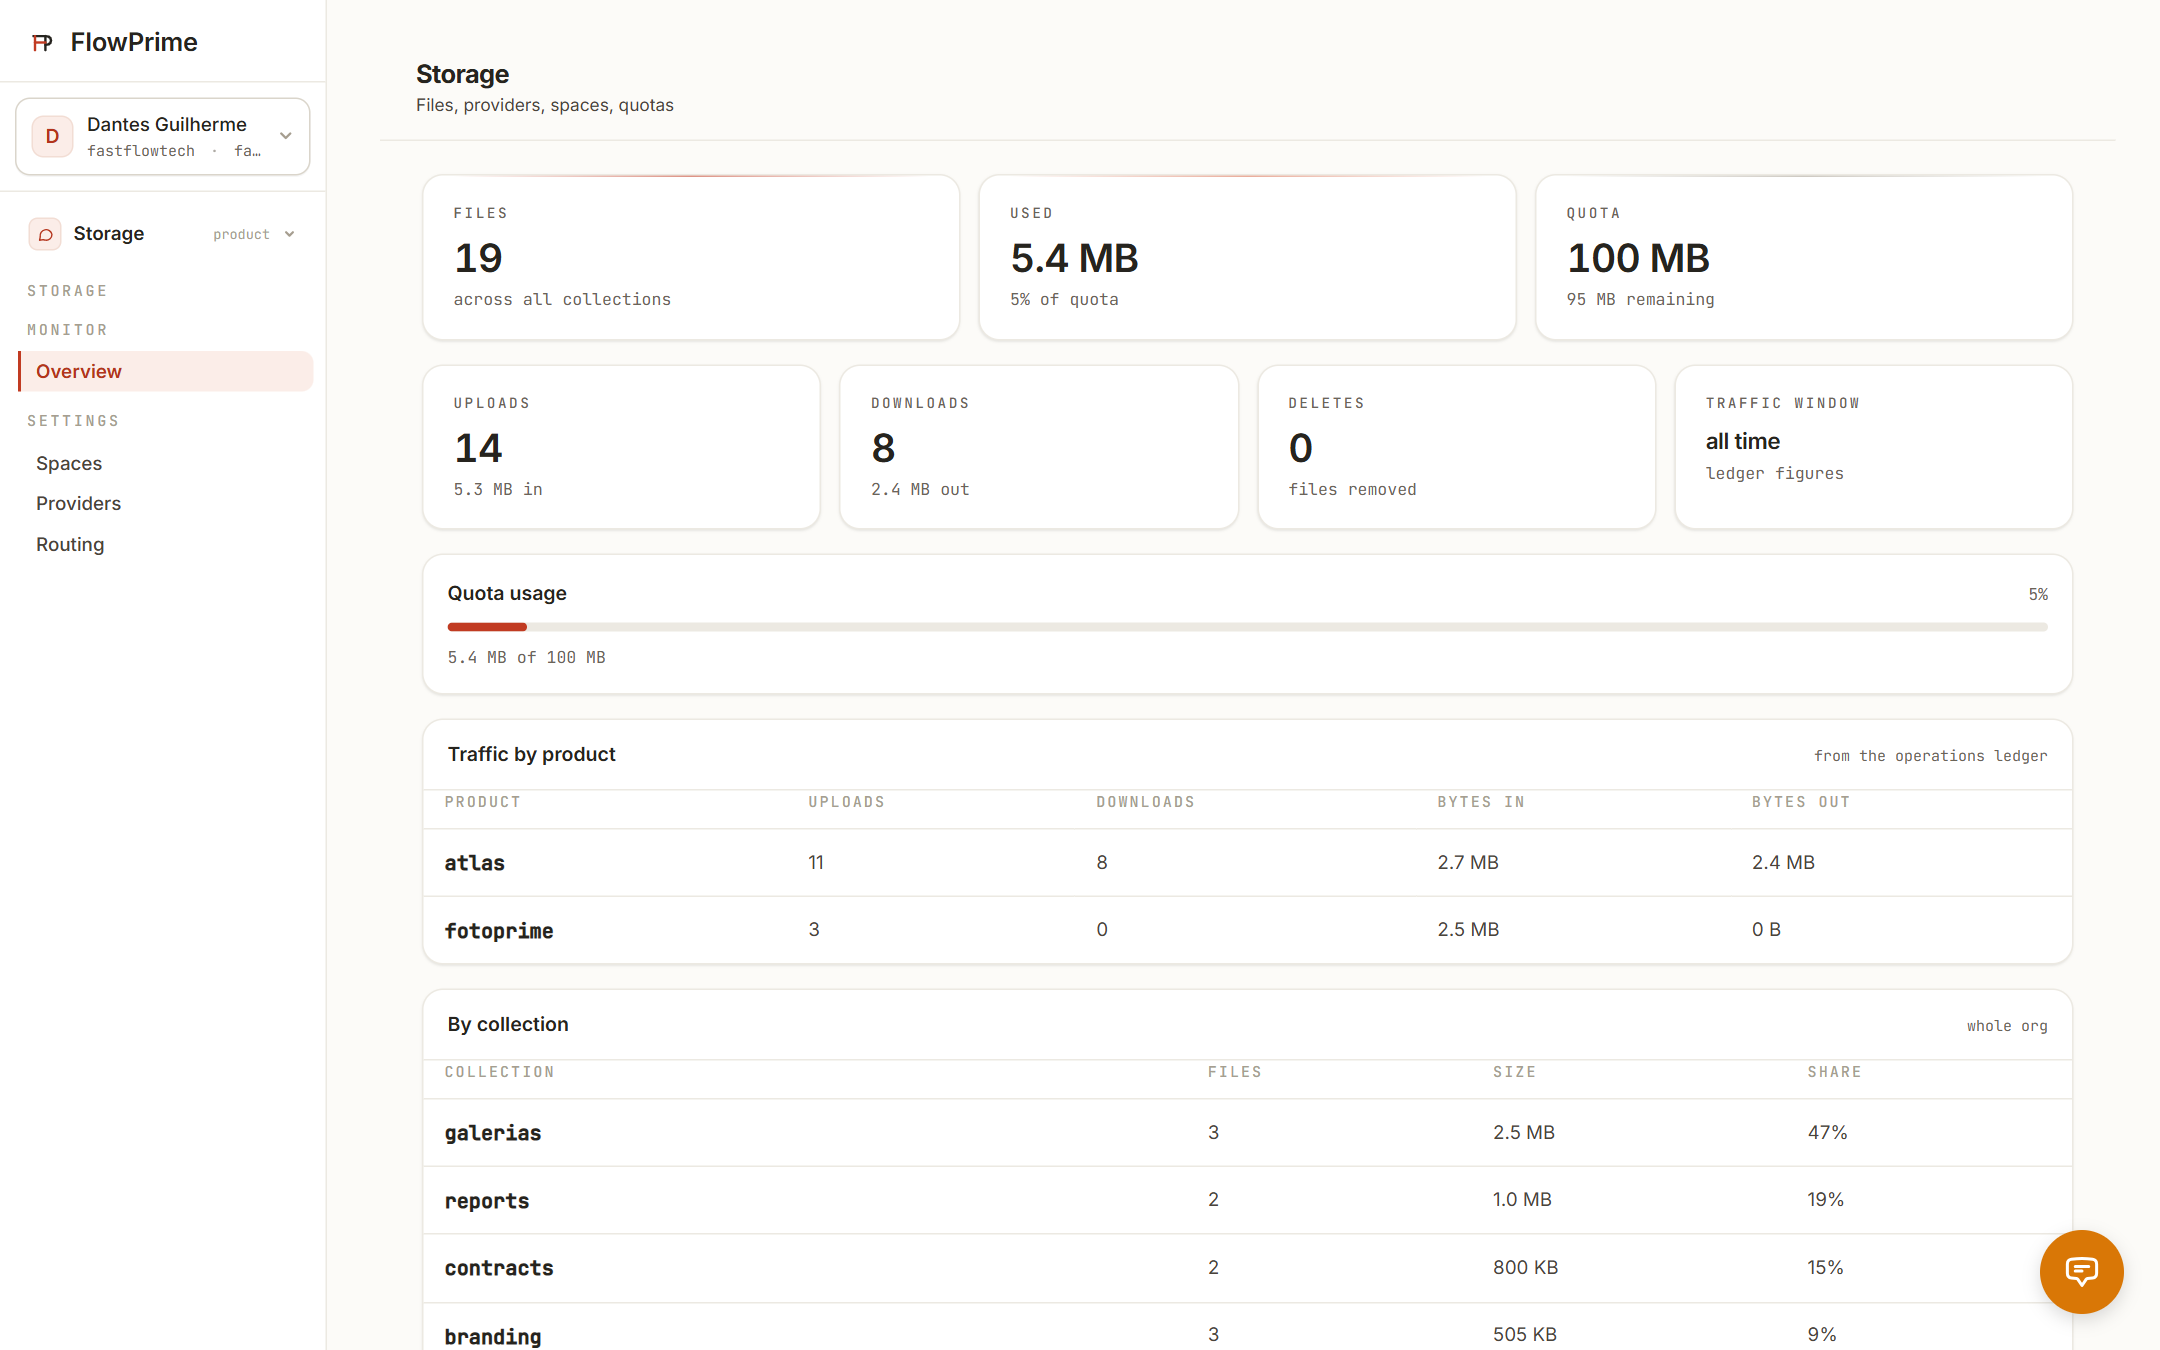Open the product dropdown next to Storage

pos(254,234)
